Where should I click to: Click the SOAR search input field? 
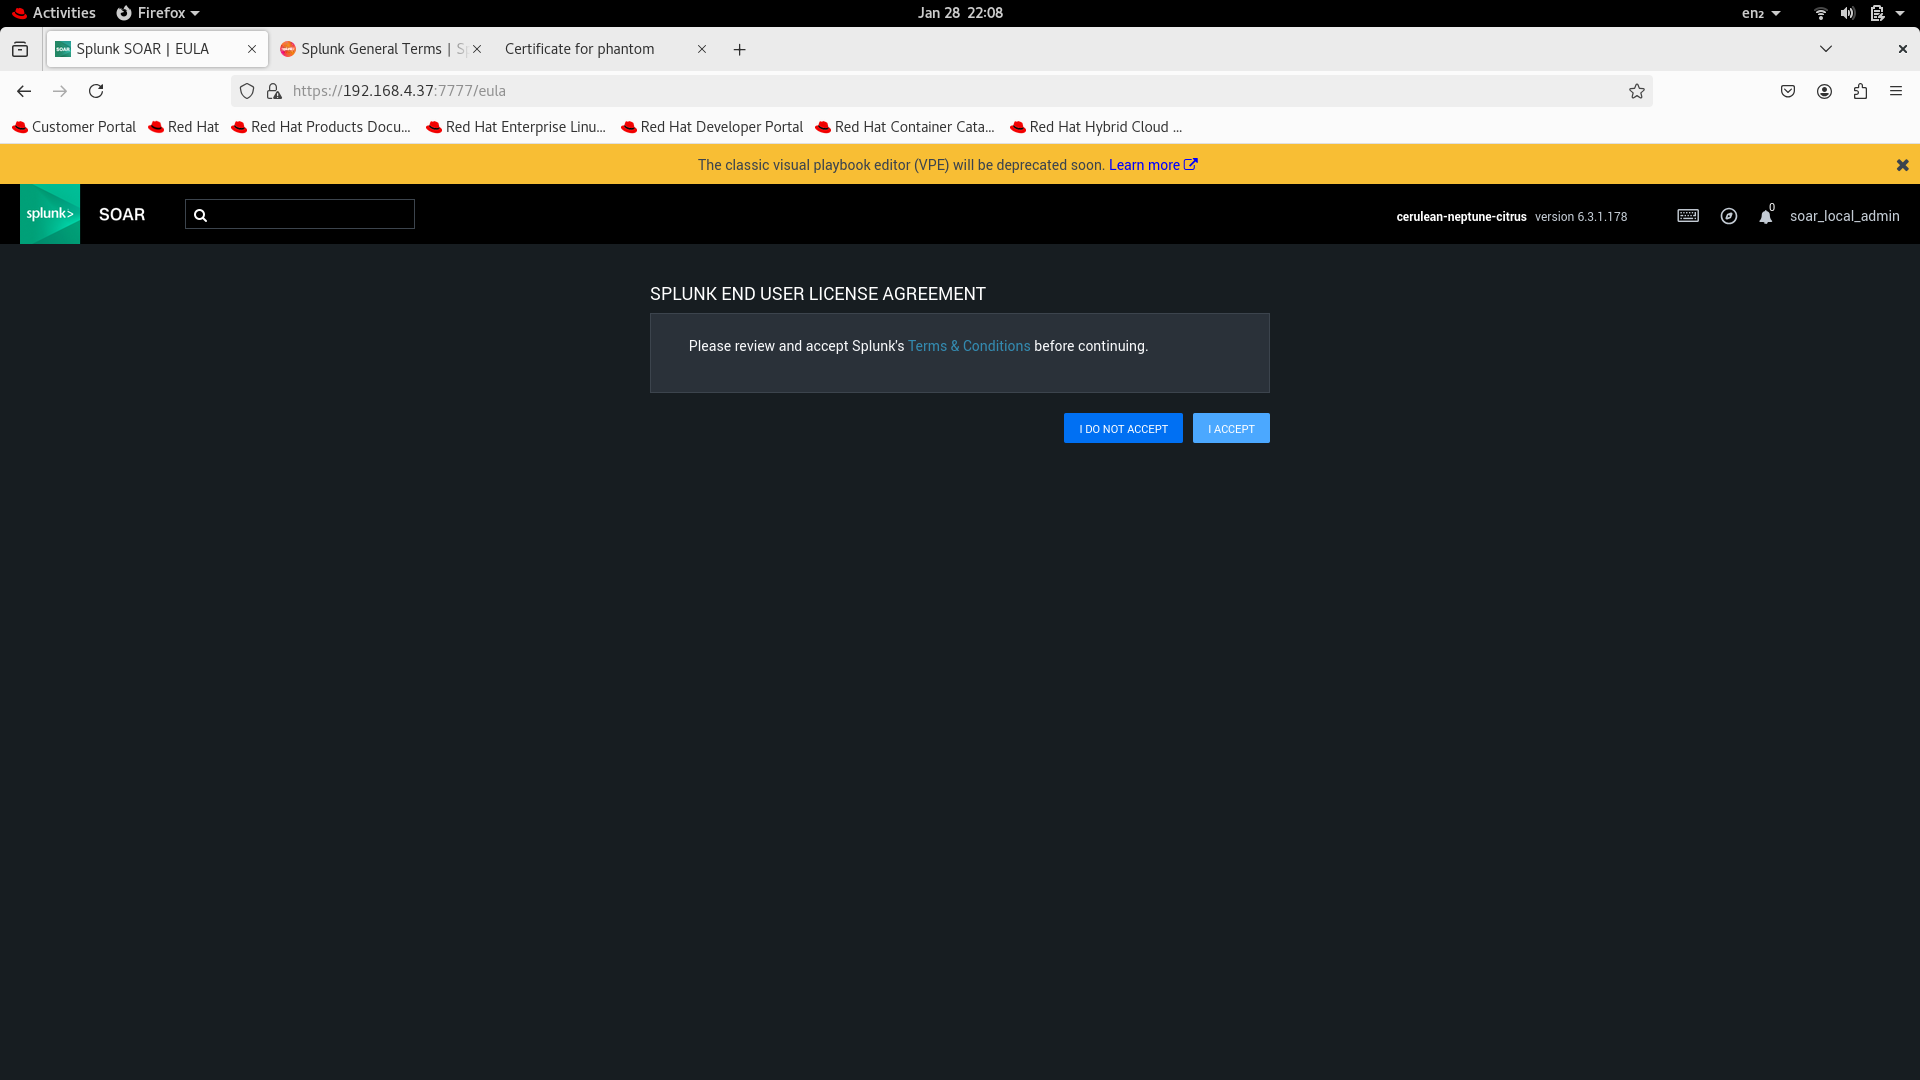pyautogui.click(x=310, y=214)
